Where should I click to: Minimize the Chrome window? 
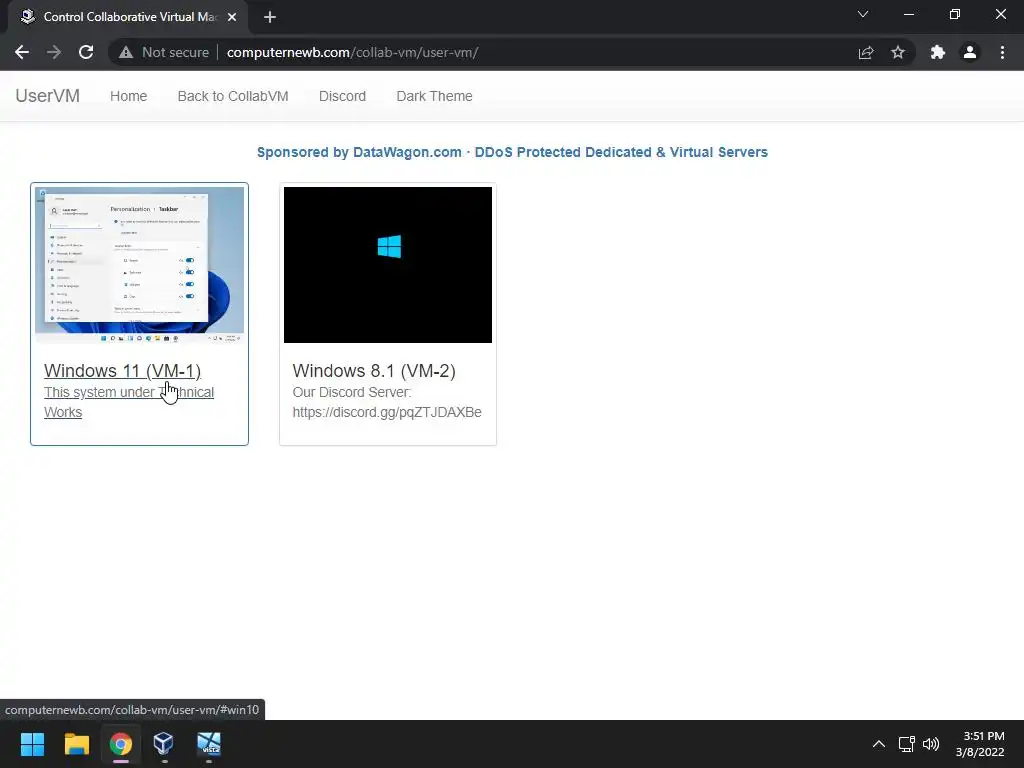coord(909,14)
